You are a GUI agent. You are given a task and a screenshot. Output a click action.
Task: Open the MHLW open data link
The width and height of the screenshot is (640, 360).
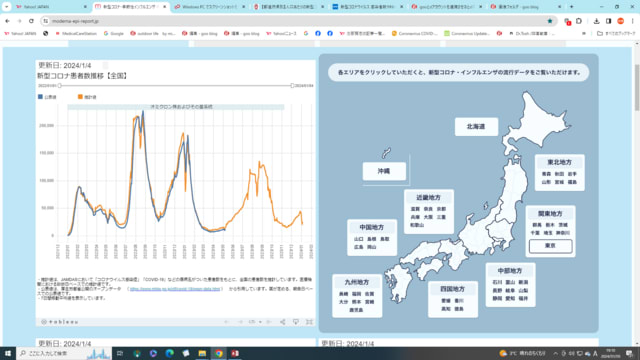pos(175,289)
